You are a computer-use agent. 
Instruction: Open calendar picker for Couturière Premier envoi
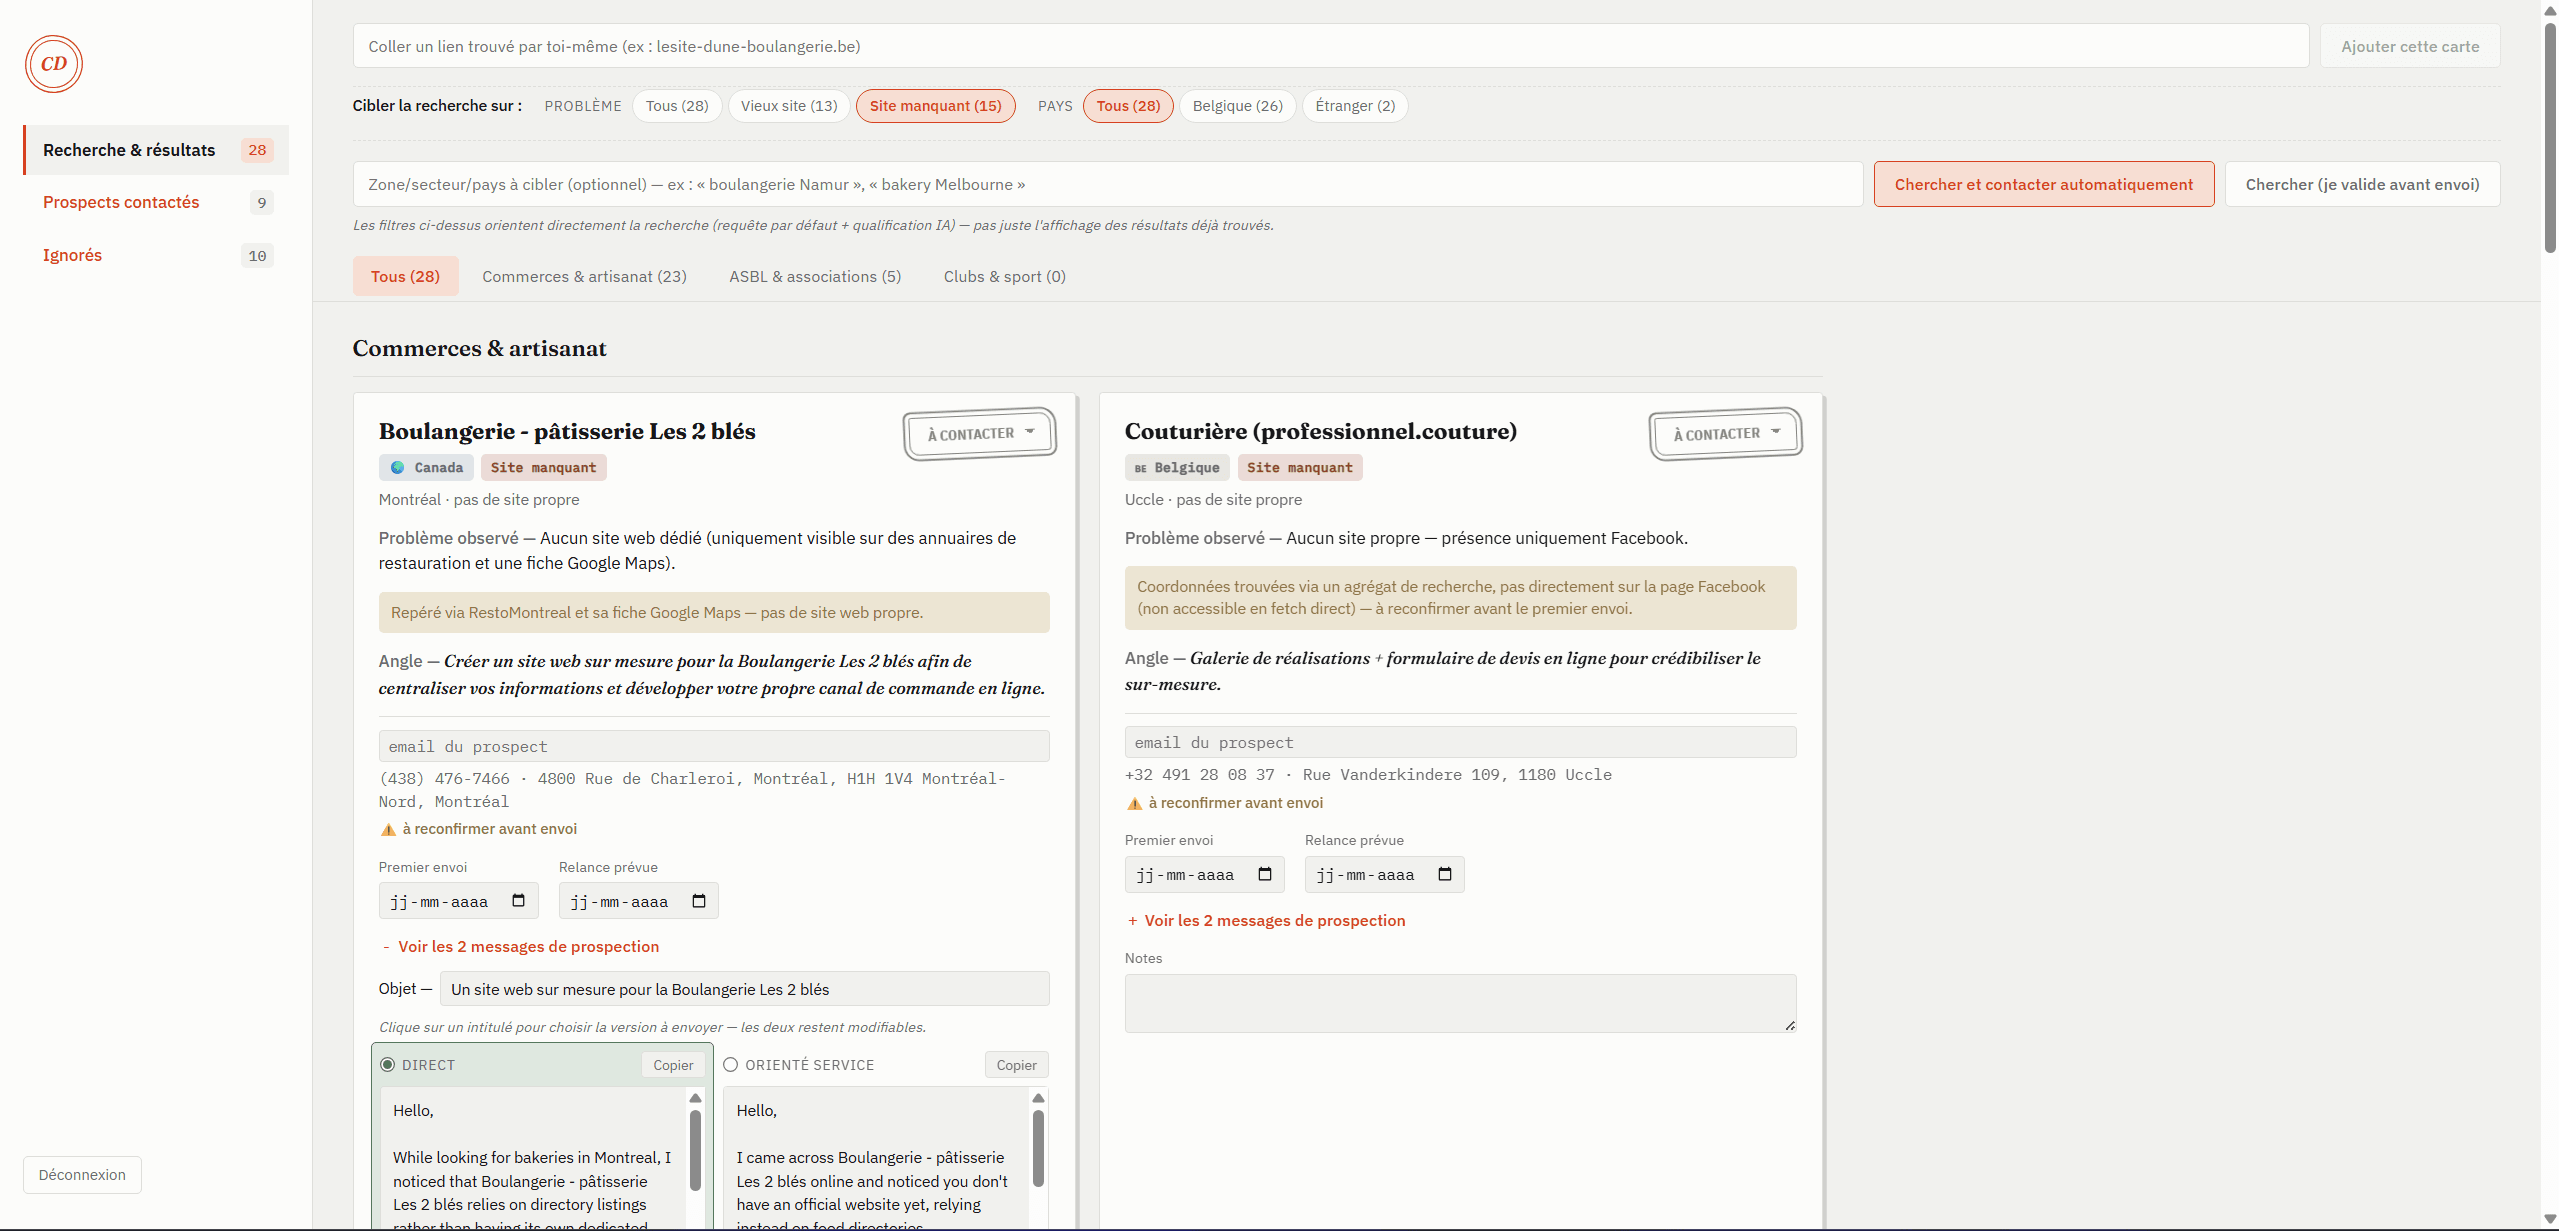(1264, 874)
